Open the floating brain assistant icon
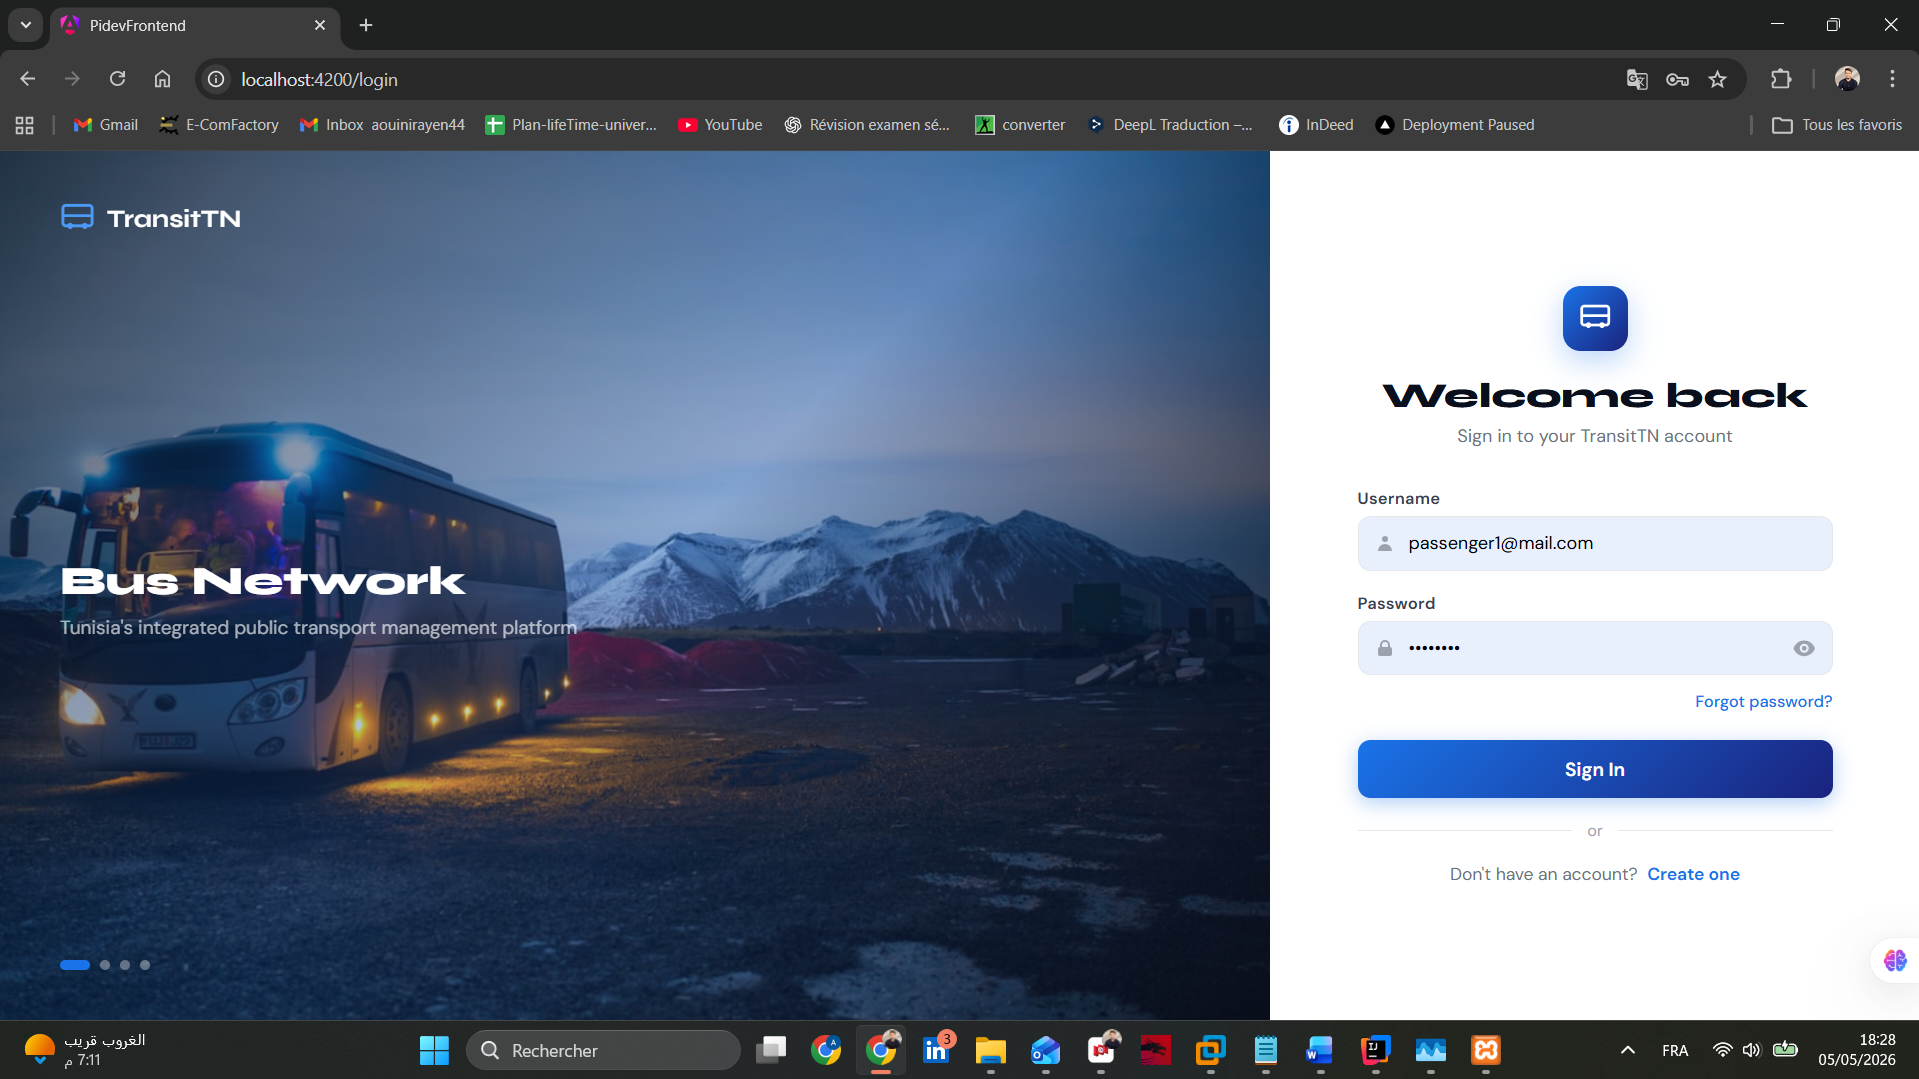1919x1079 pixels. (1895, 960)
